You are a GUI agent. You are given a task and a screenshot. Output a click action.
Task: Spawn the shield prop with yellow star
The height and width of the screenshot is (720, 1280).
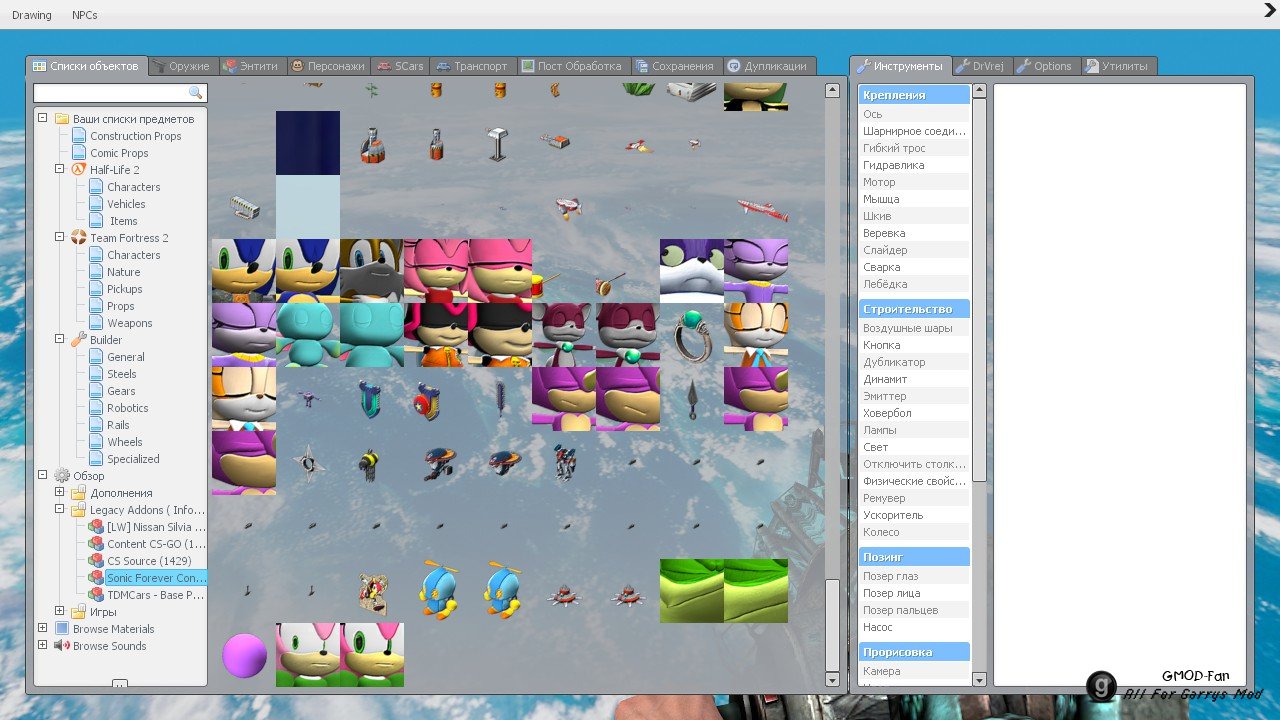pyautogui.click(x=427, y=399)
